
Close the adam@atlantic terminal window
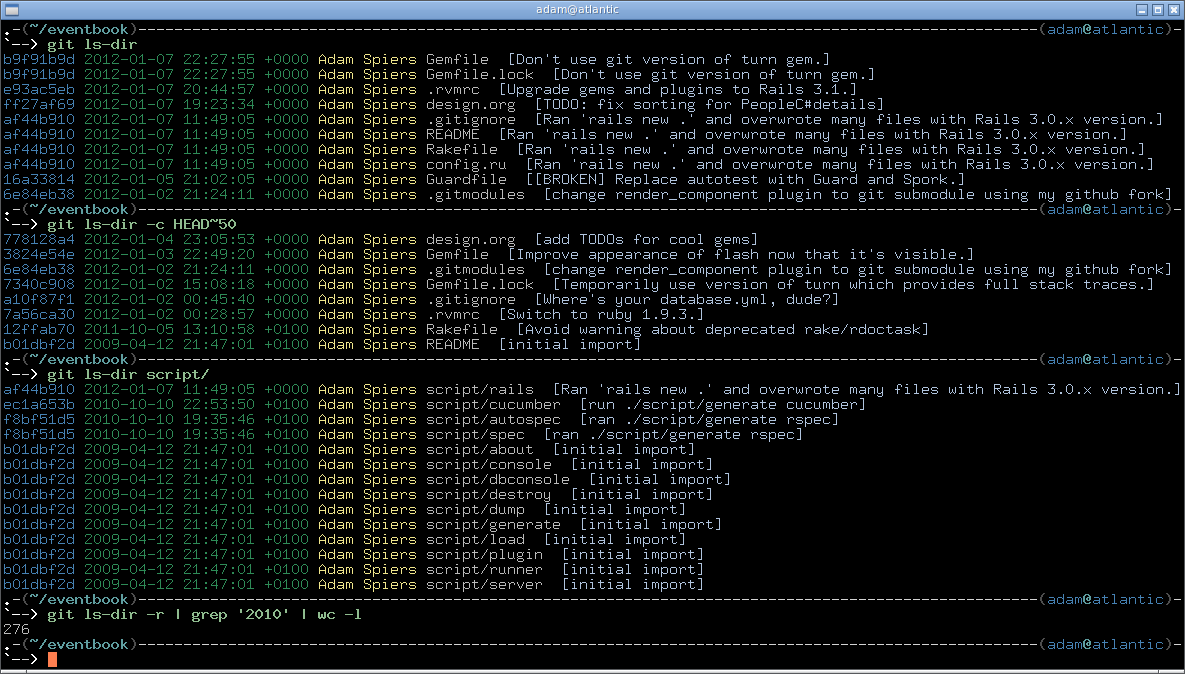click(x=1174, y=9)
